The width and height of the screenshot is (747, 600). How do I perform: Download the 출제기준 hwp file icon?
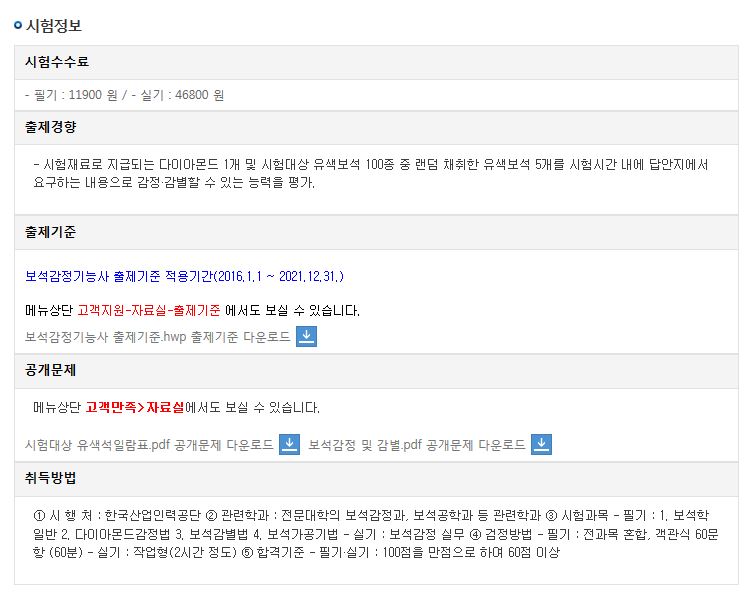coord(306,336)
